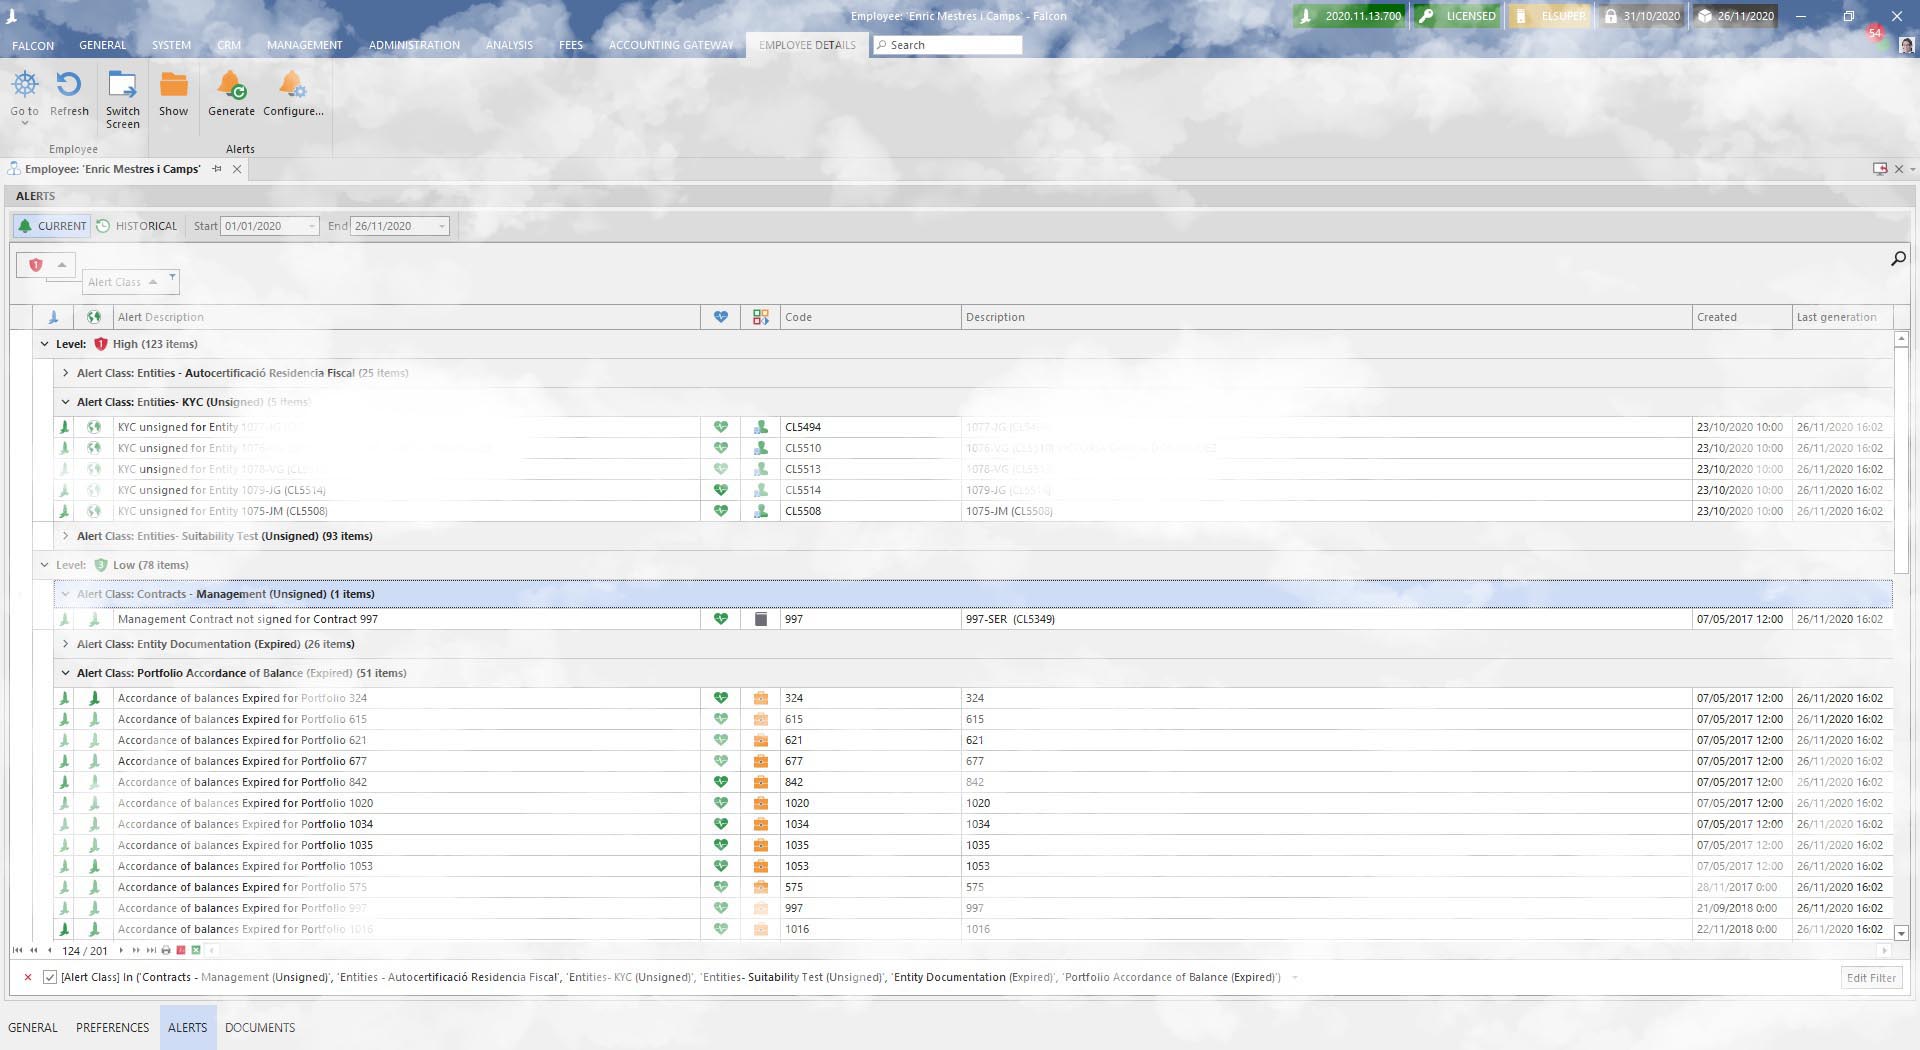The height and width of the screenshot is (1050, 1920).
Task: Click the magnifier search icon above the grid
Action: [1897, 259]
